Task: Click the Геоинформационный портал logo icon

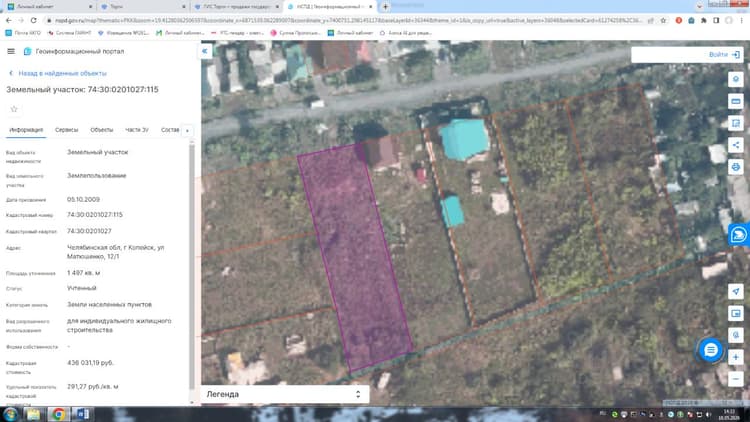Action: (27, 51)
